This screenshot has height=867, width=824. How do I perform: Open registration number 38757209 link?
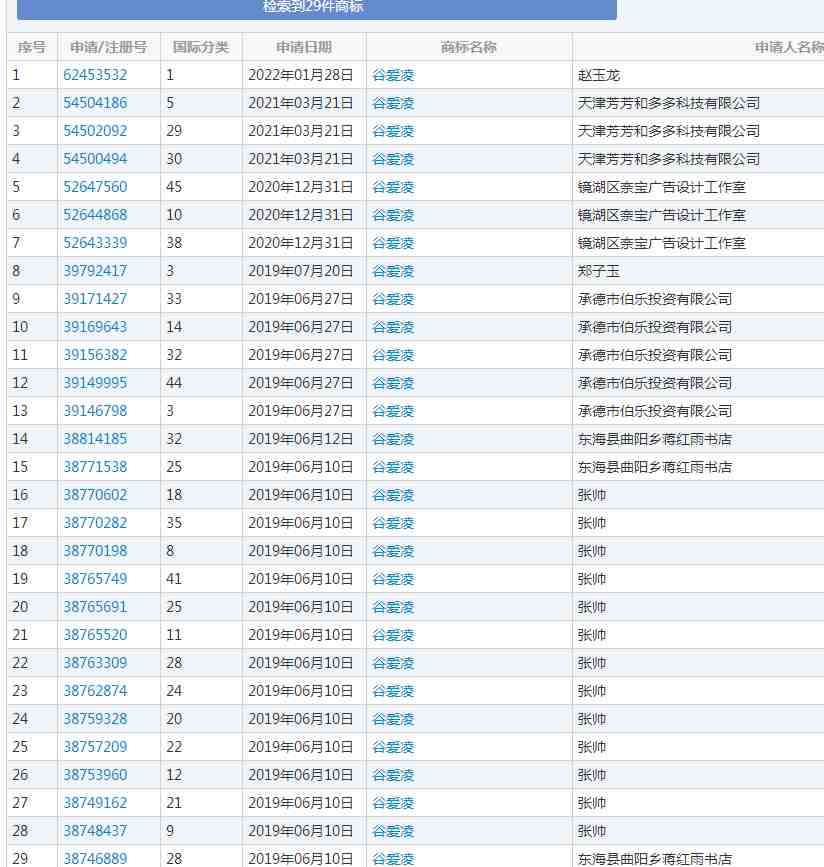pyautogui.click(x=95, y=746)
